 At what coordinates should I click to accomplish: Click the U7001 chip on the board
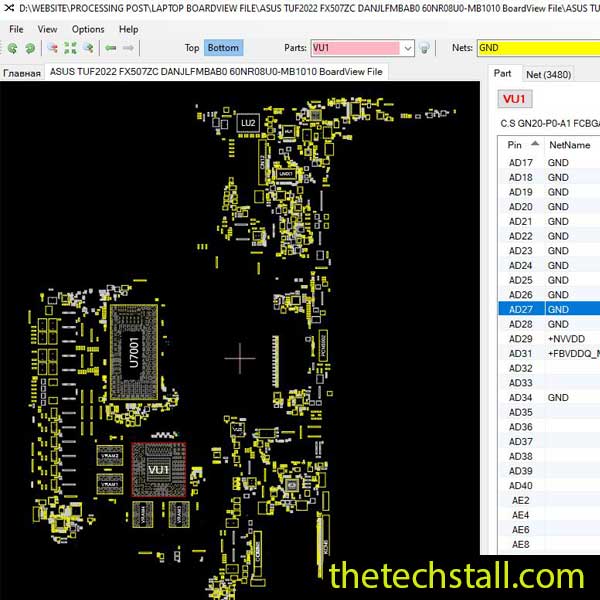click(134, 353)
